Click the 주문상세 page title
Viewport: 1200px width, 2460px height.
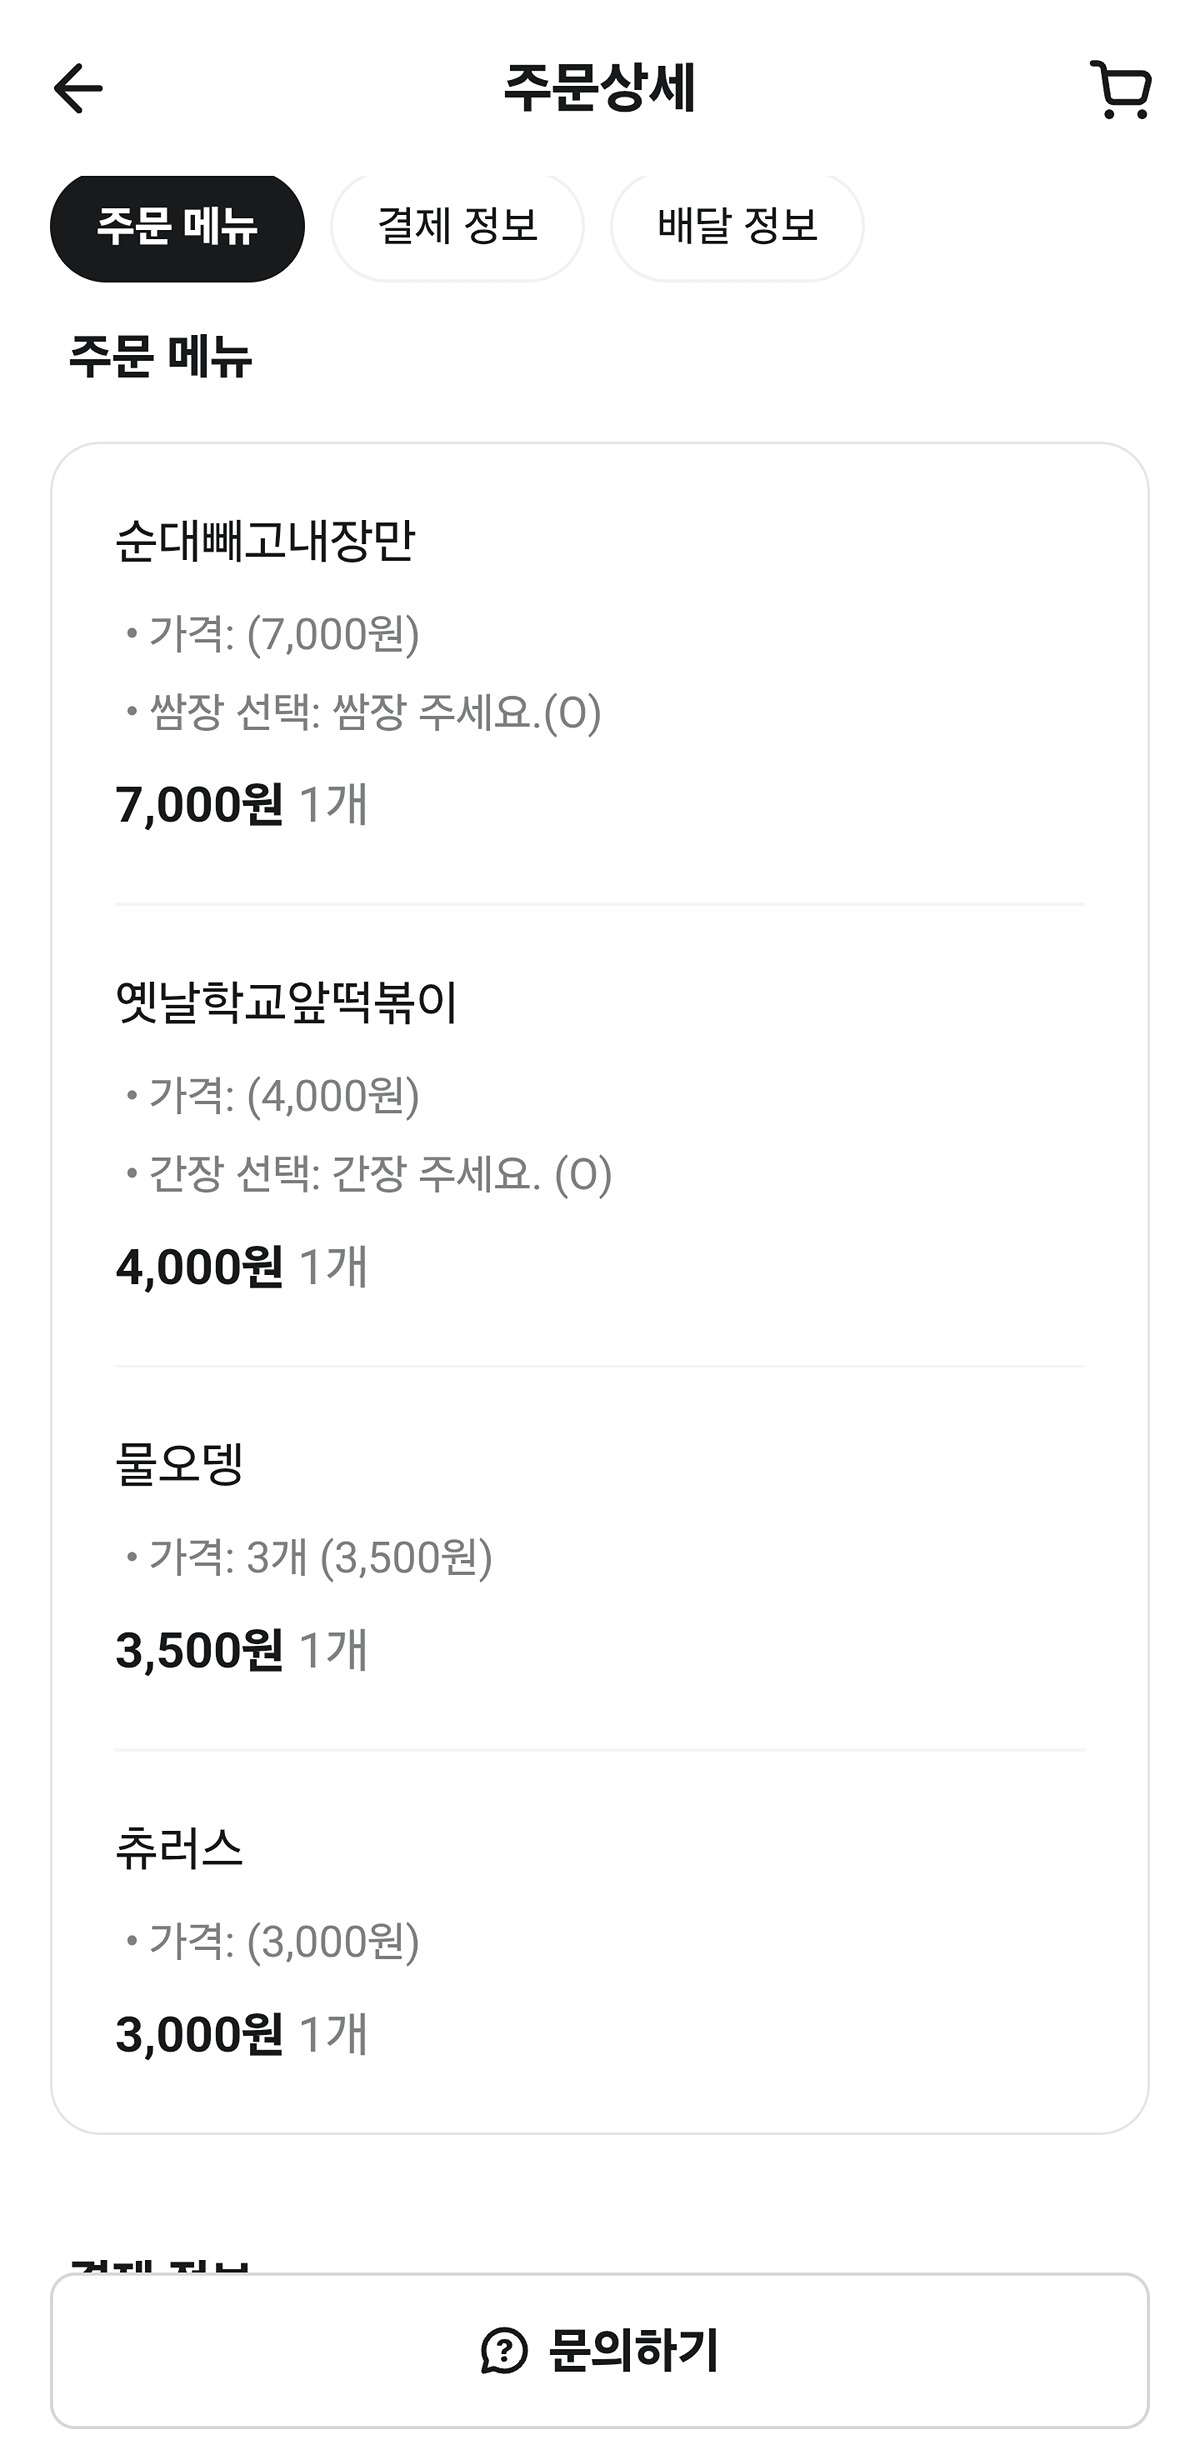coord(599,88)
